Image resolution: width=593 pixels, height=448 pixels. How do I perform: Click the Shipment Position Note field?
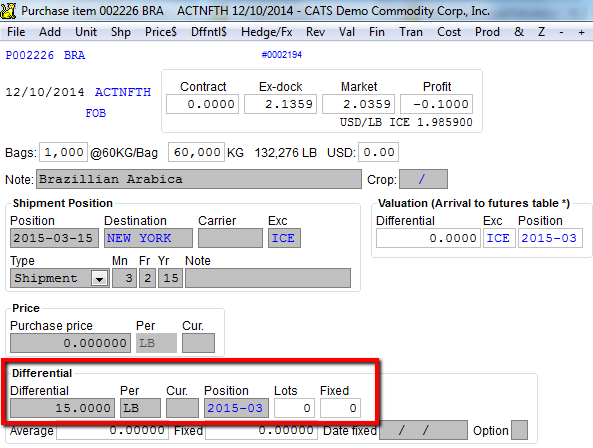(x=268, y=278)
